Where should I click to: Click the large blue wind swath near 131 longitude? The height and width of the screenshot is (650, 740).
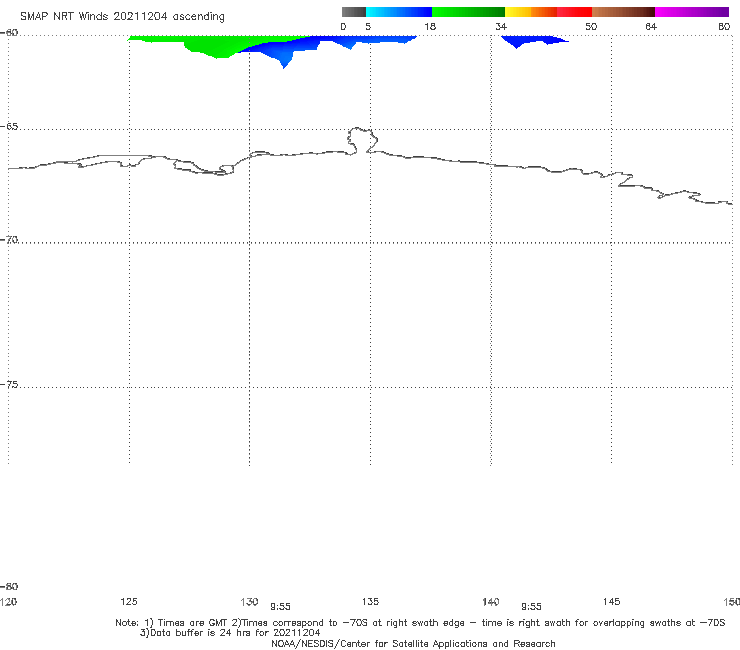pyautogui.click(x=288, y=50)
